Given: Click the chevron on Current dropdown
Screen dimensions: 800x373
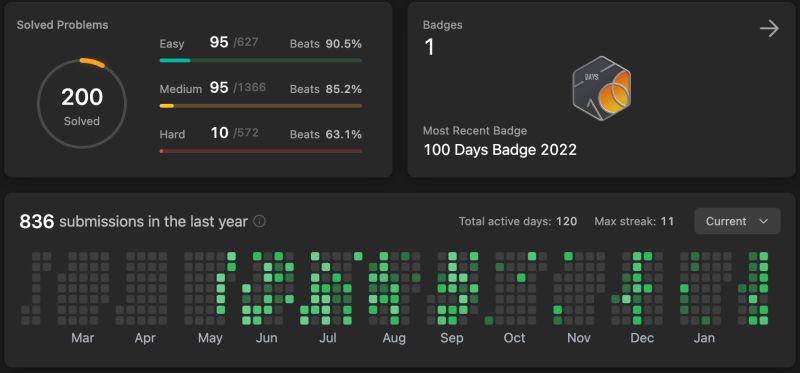Looking at the screenshot, I should pyautogui.click(x=764, y=221).
